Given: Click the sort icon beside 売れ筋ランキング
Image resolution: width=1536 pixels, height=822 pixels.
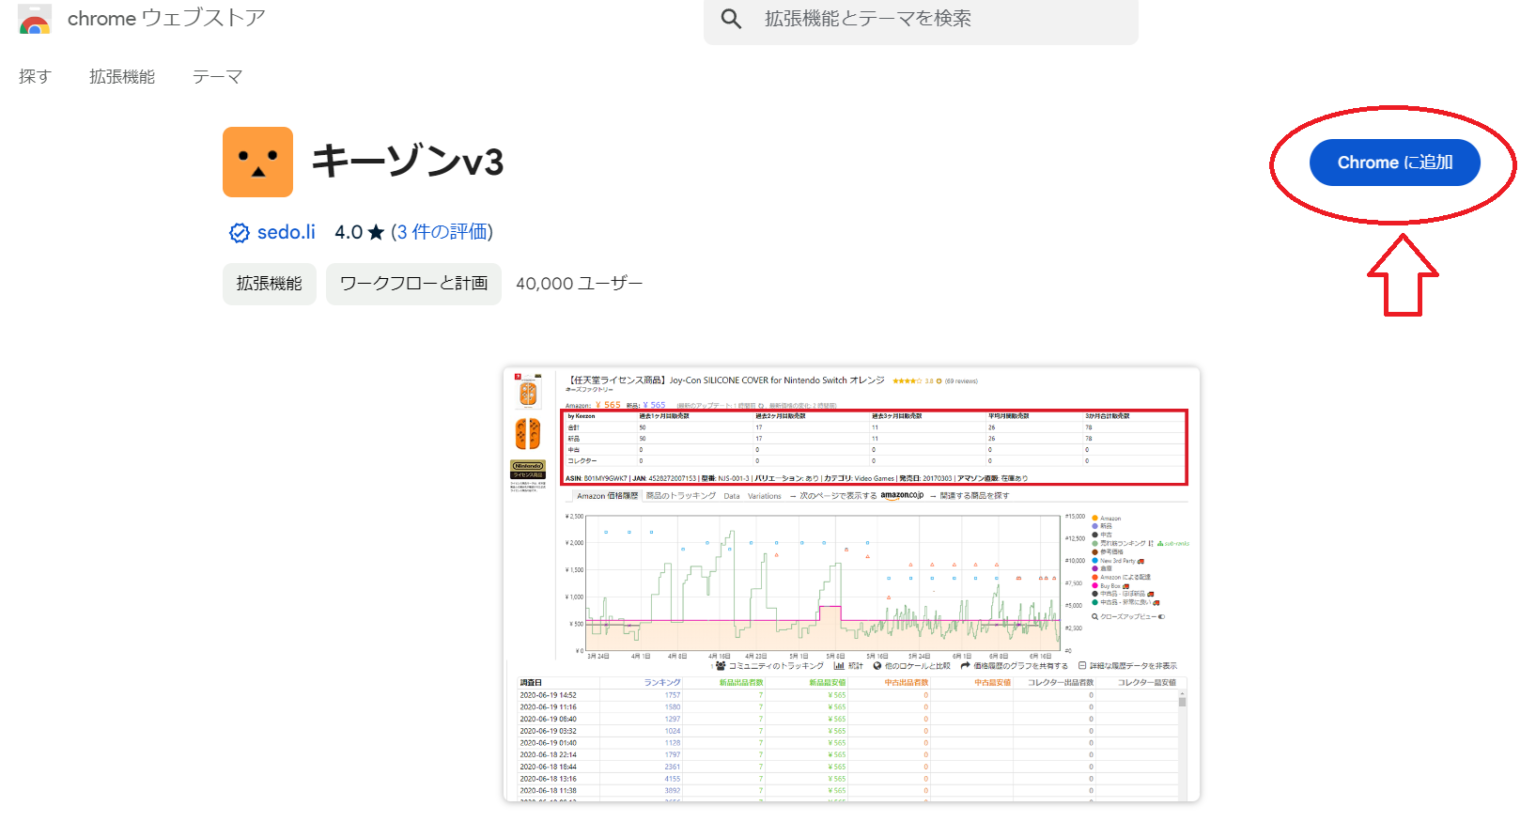Looking at the screenshot, I should tap(1151, 543).
